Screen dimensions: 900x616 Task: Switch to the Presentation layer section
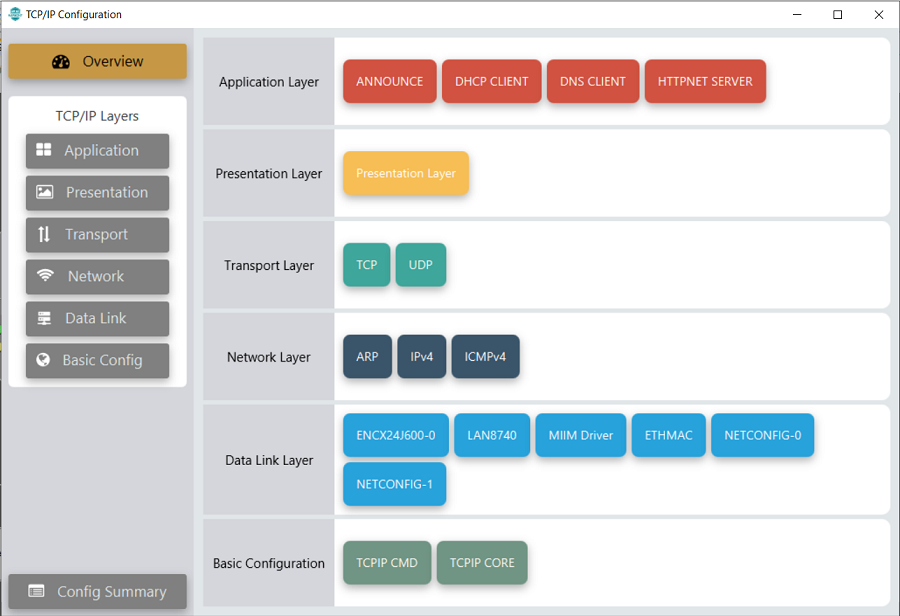[98, 193]
